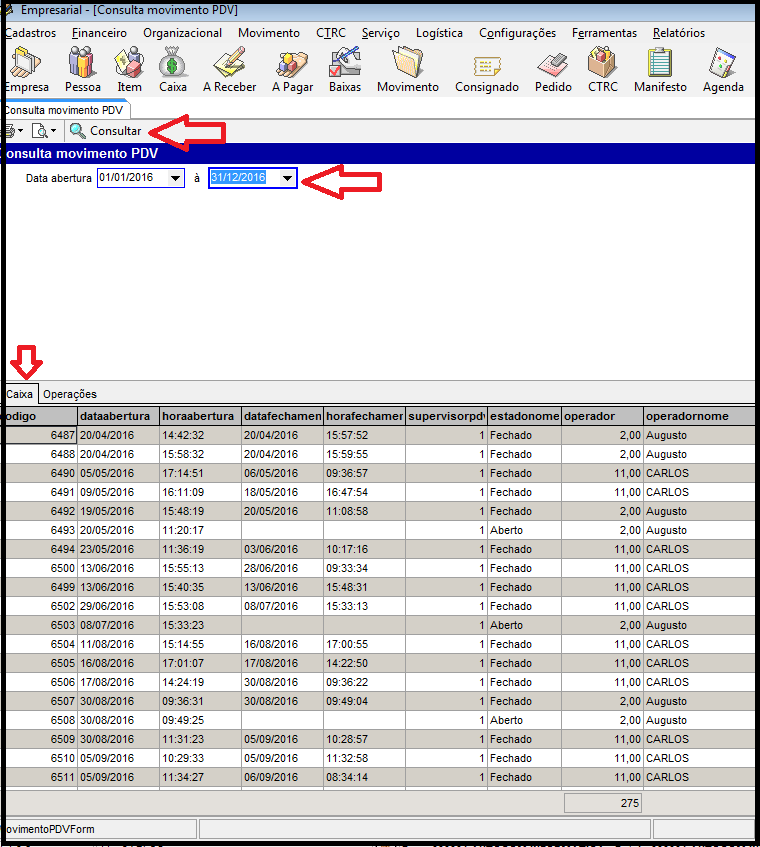
Task: Switch to the Operações tab
Action: [70, 394]
